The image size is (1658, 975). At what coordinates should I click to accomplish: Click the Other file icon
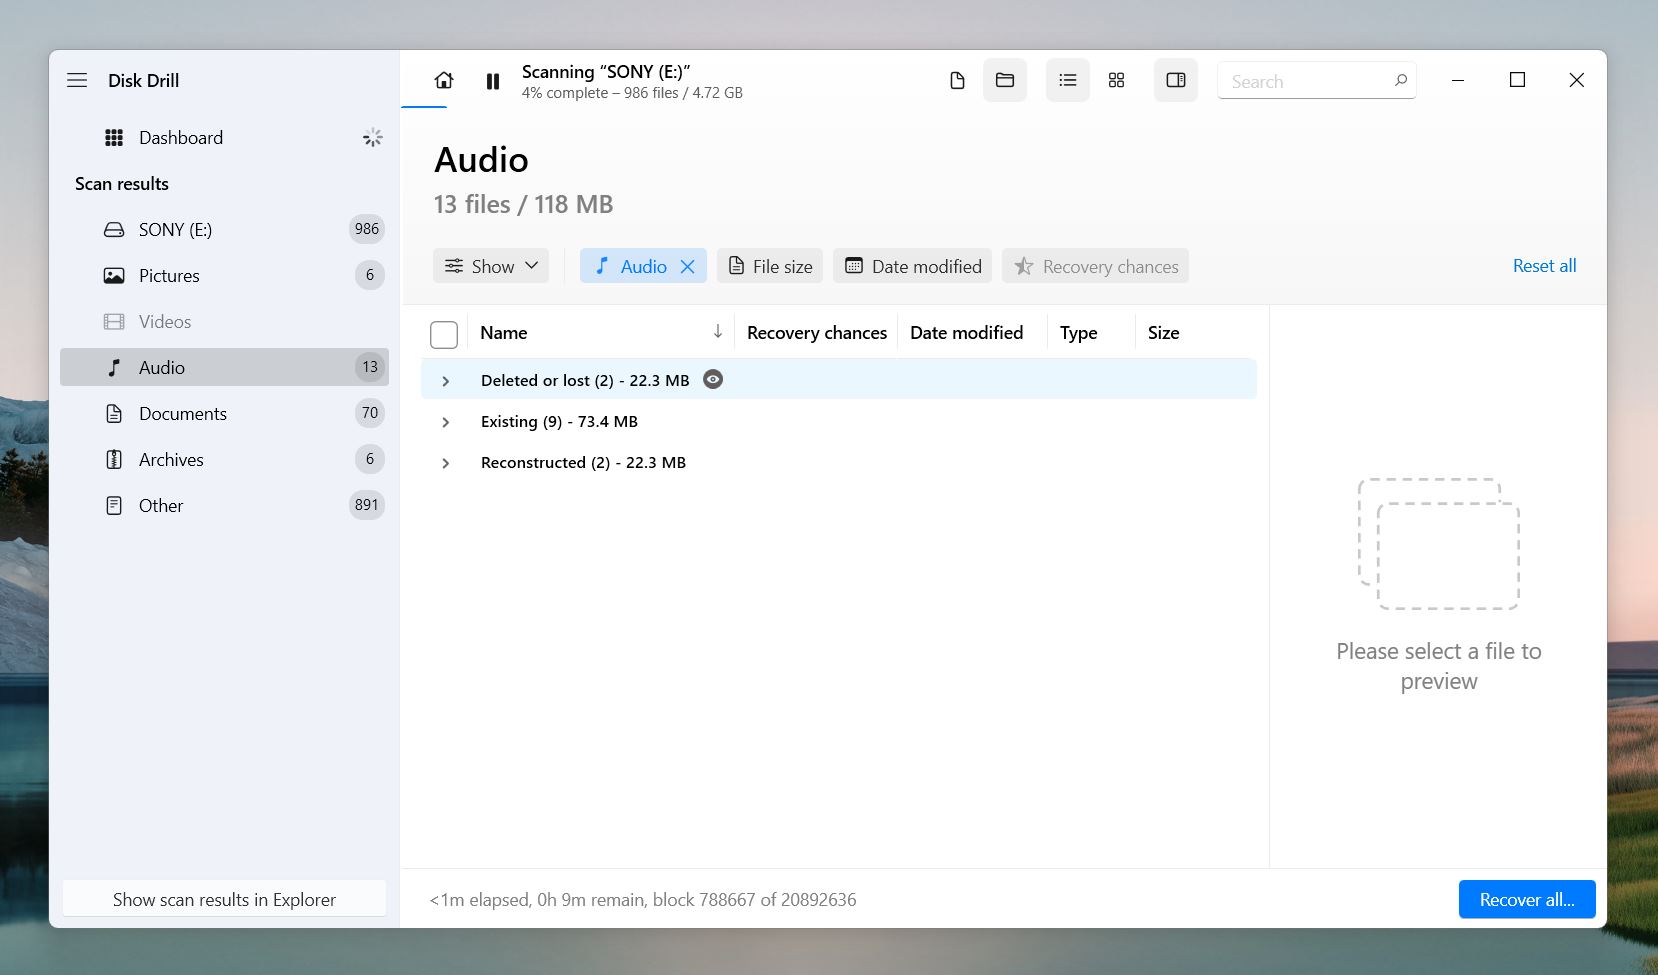[x=114, y=505]
